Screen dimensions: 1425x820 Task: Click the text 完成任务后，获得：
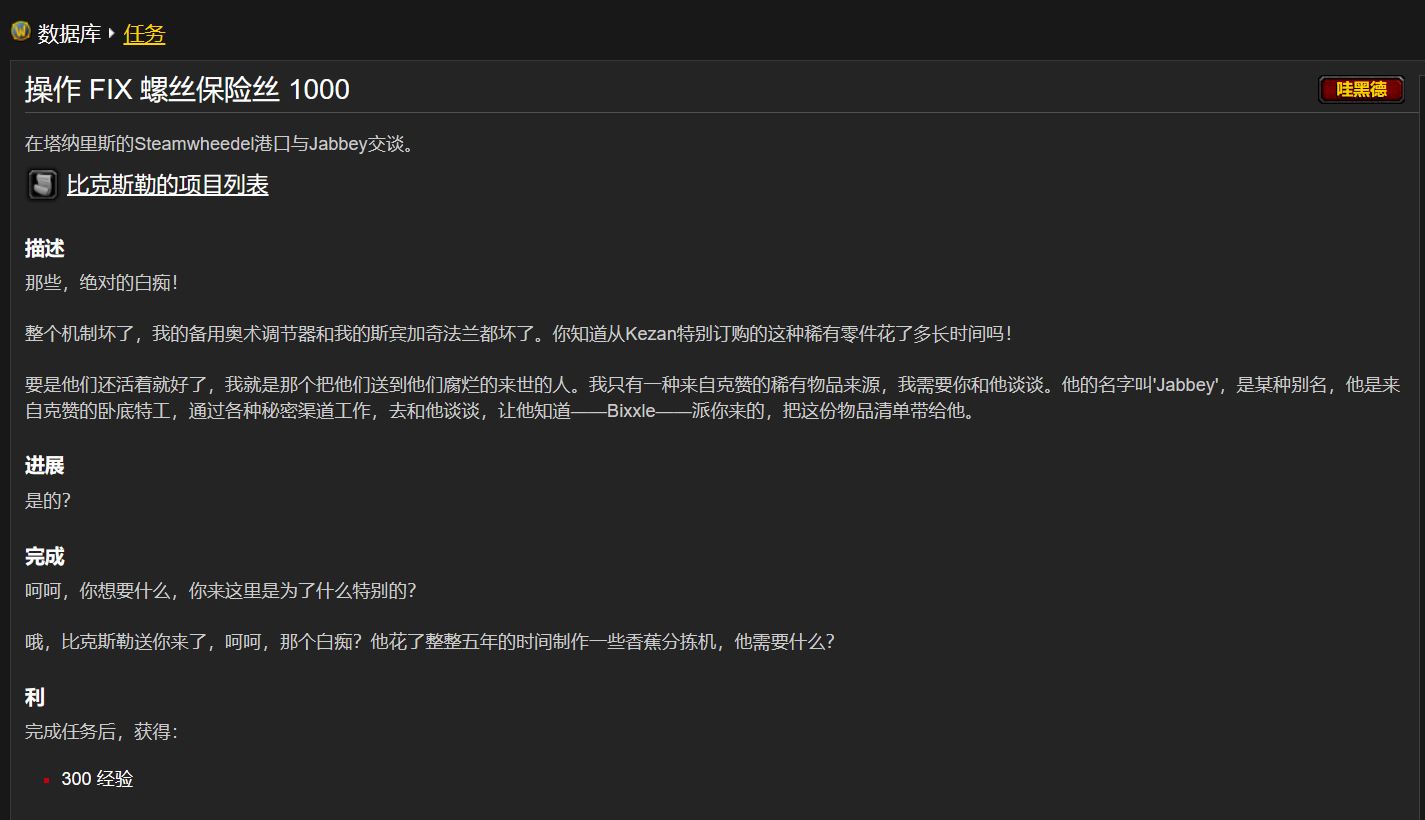coord(102,732)
